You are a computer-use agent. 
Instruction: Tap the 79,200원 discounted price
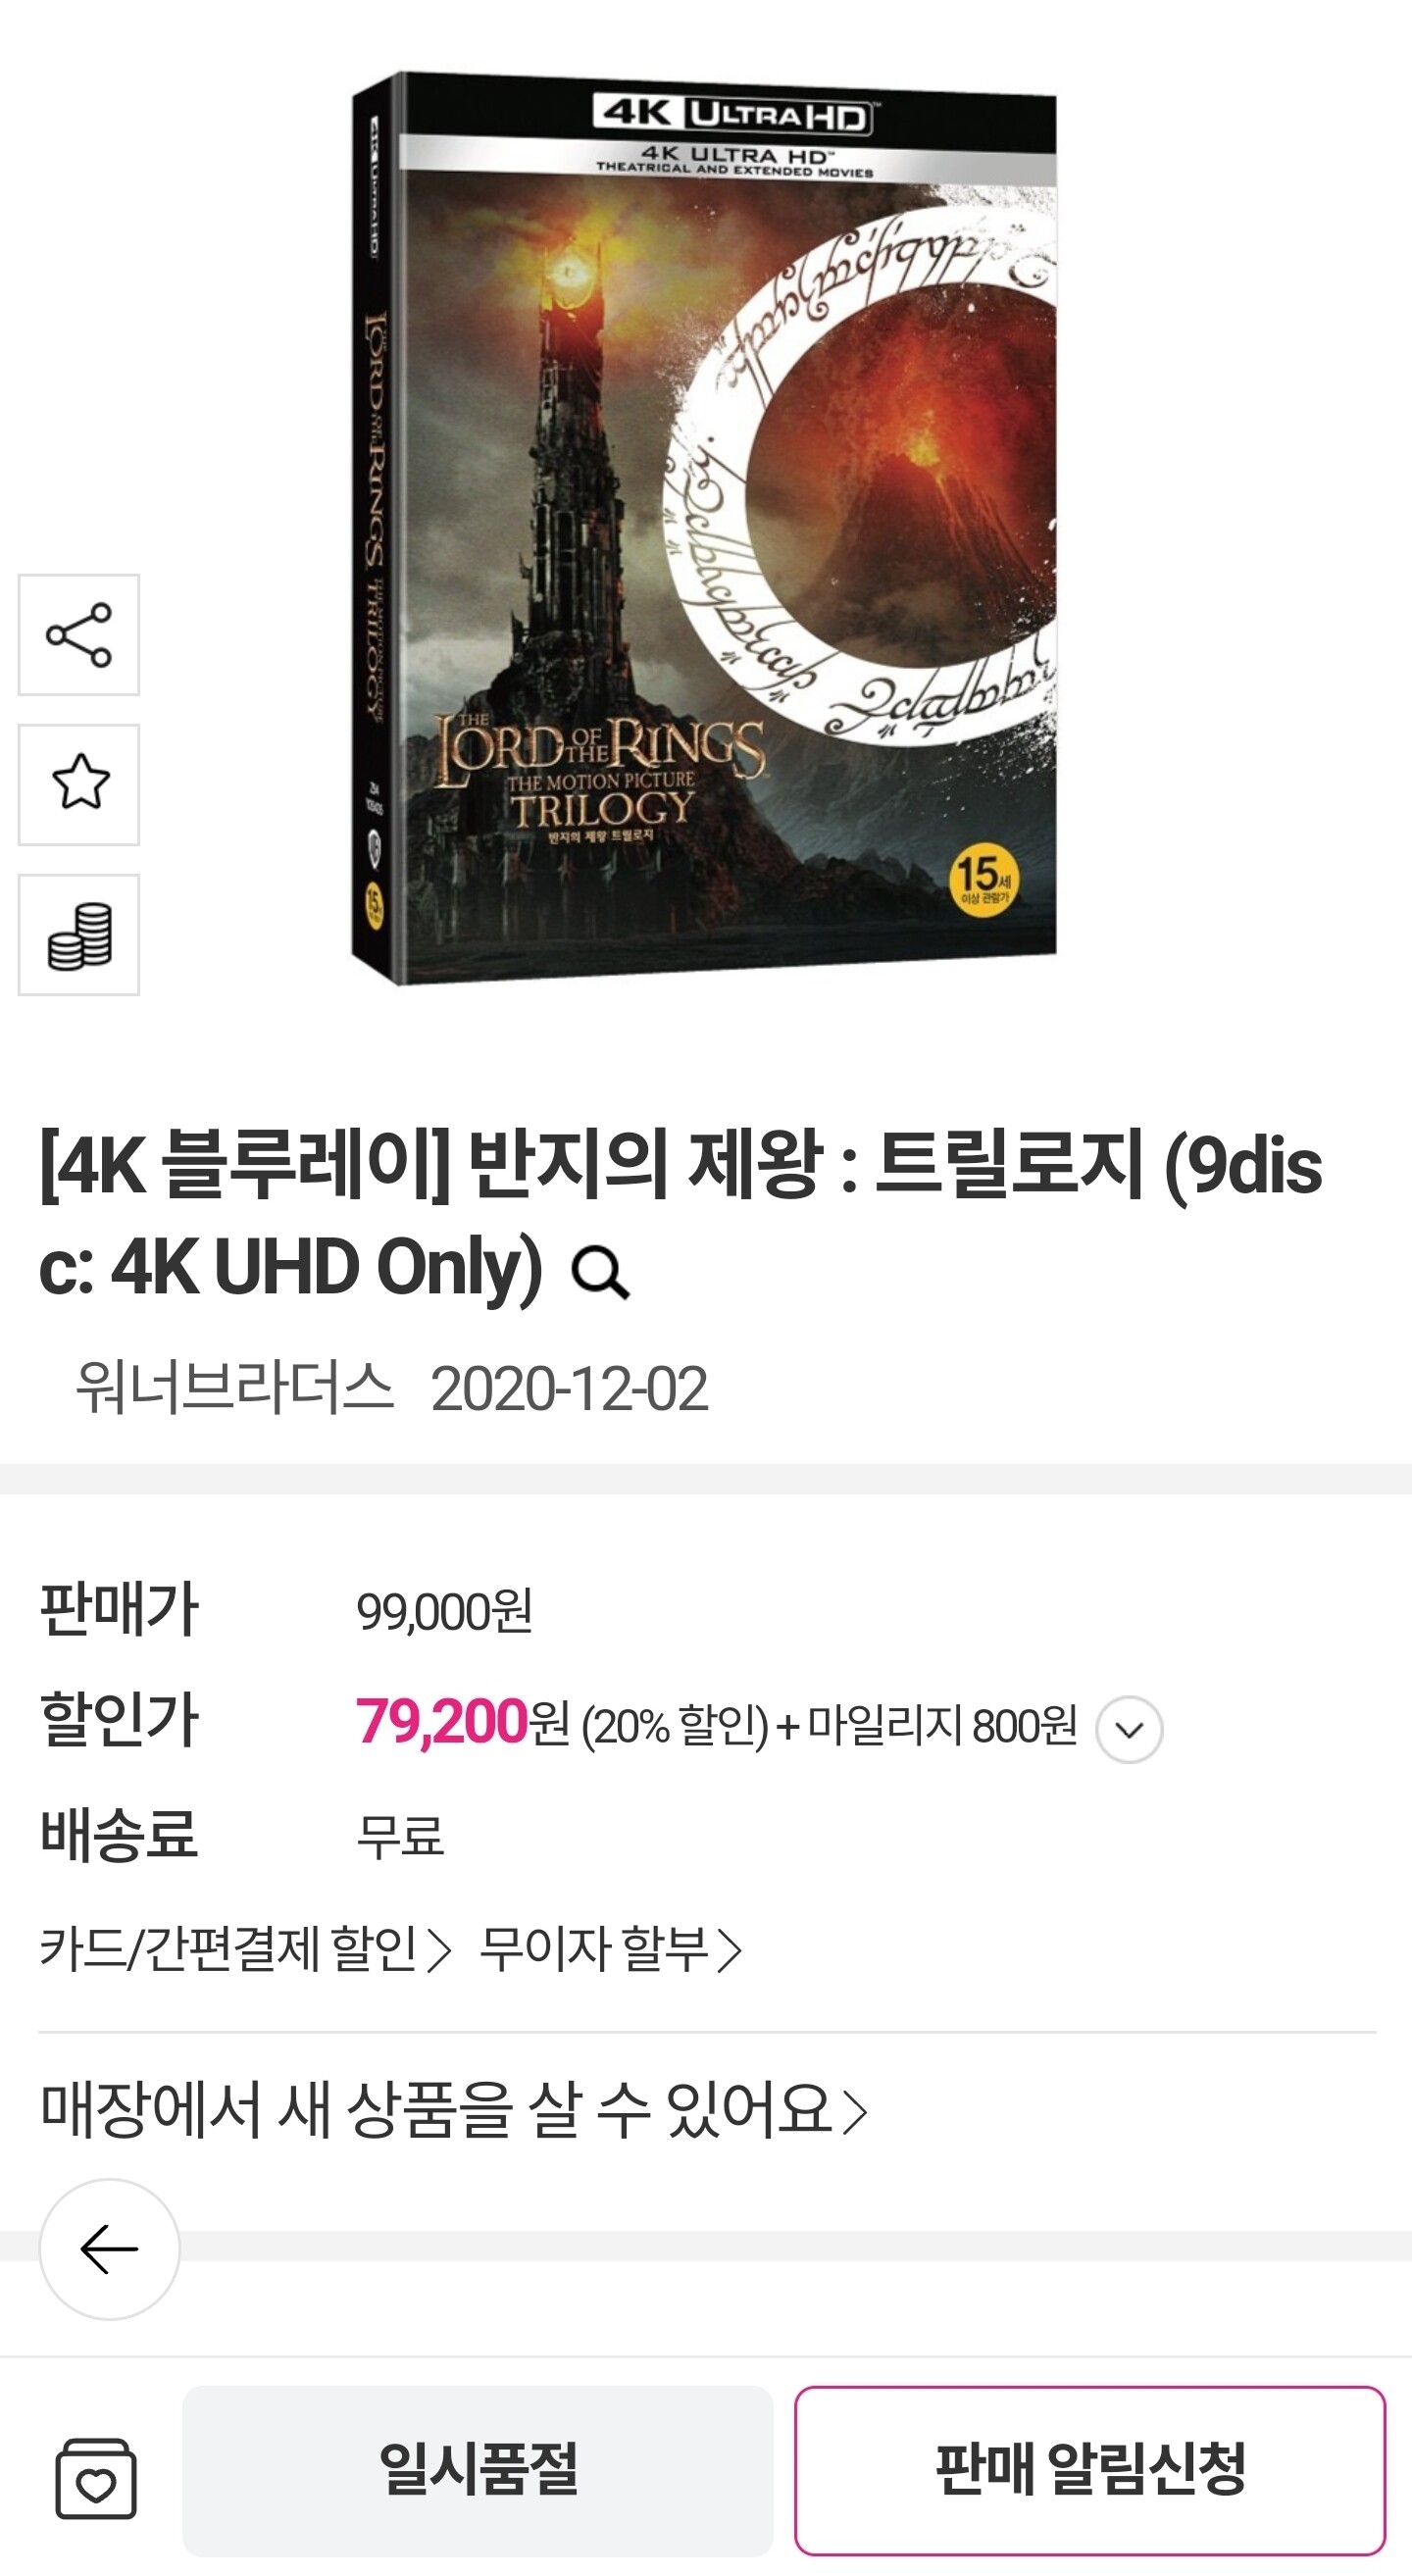coord(462,1722)
